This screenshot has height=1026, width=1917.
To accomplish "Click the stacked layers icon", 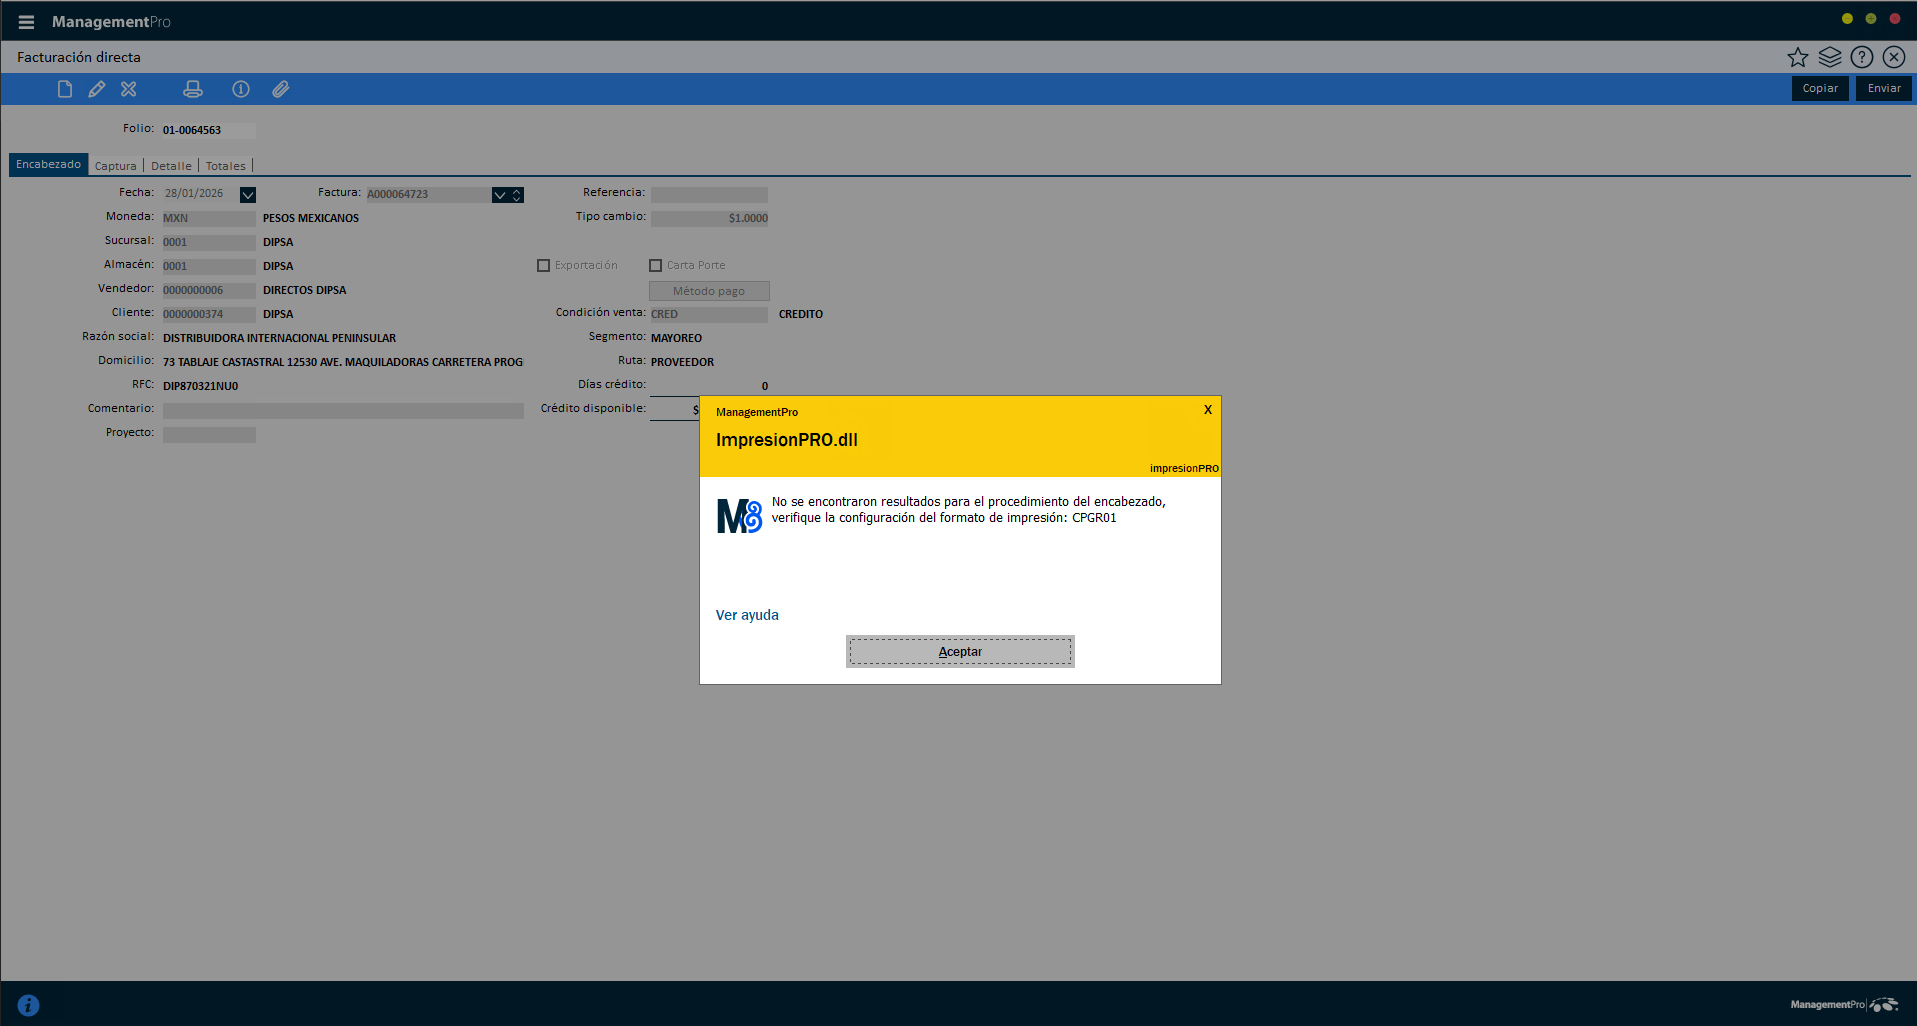I will point(1830,57).
